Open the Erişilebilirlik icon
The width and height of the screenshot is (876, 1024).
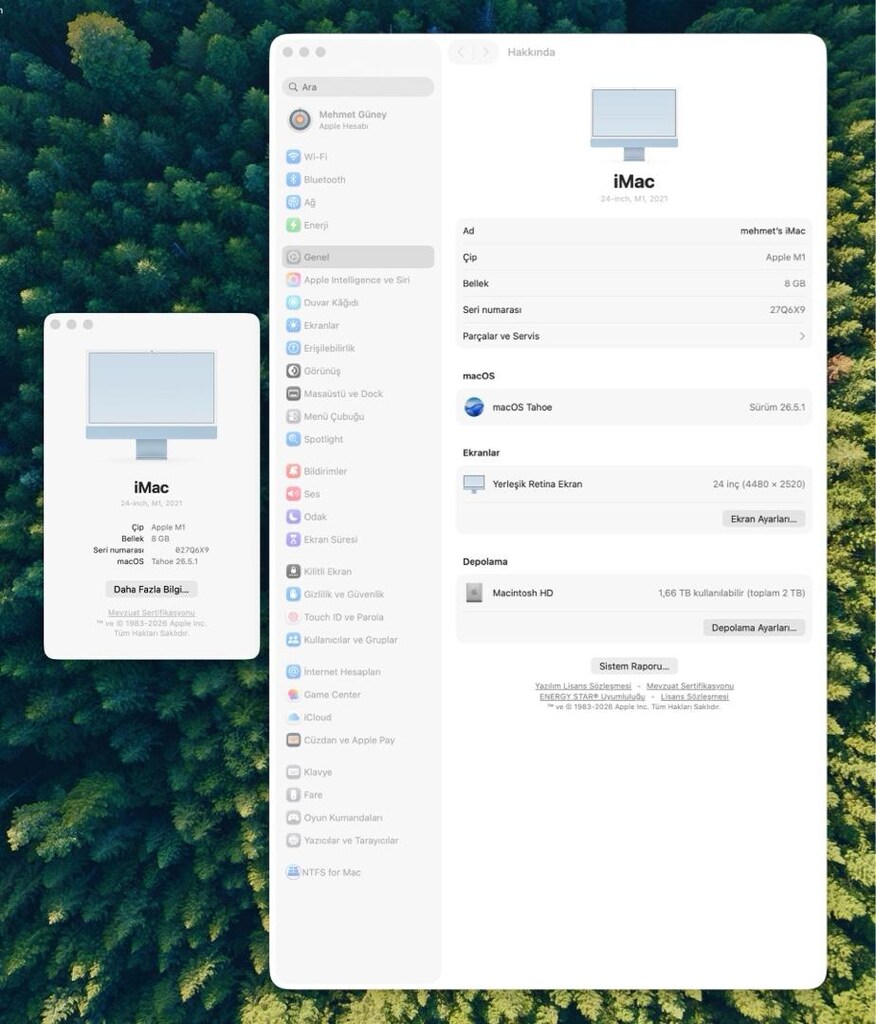pyautogui.click(x=293, y=348)
